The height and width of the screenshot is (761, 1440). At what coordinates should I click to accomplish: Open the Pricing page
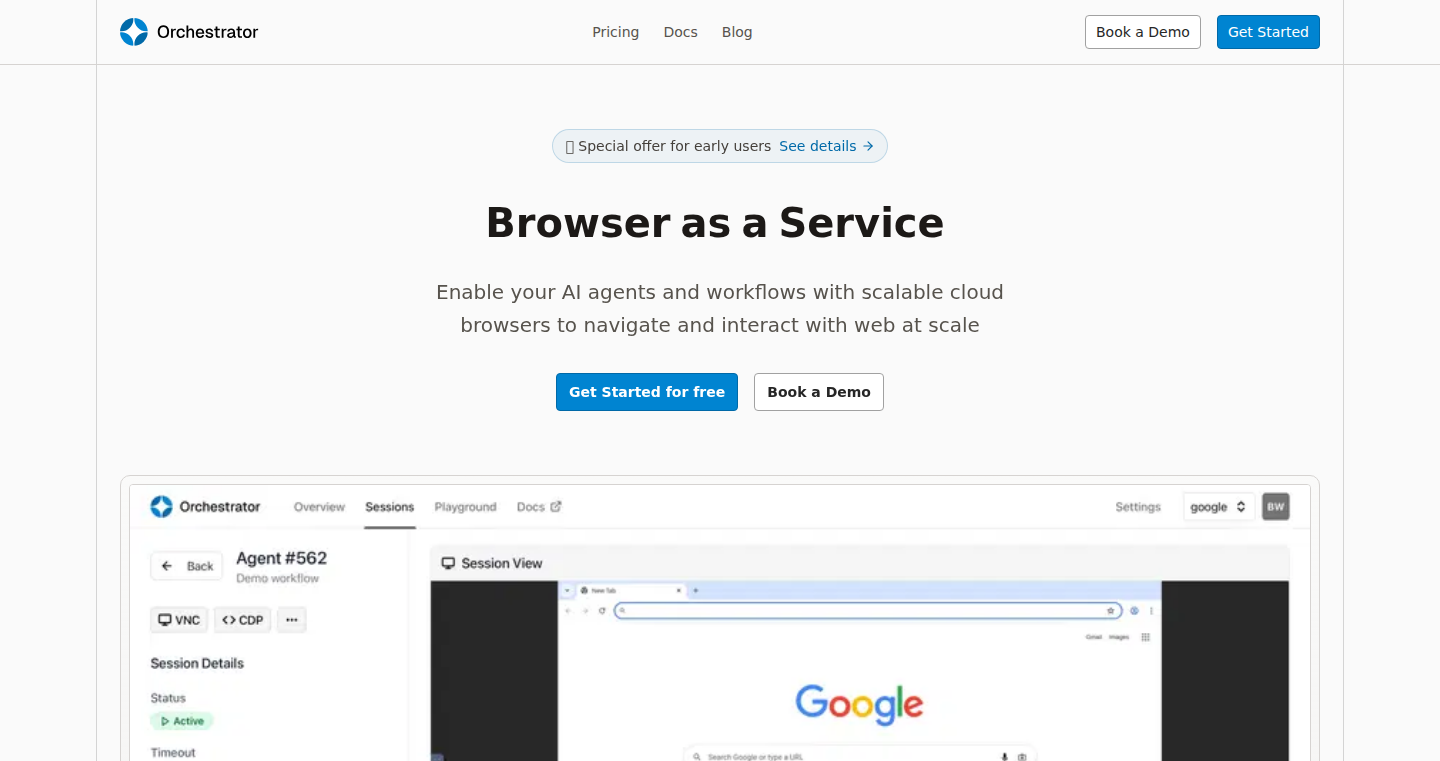(615, 32)
